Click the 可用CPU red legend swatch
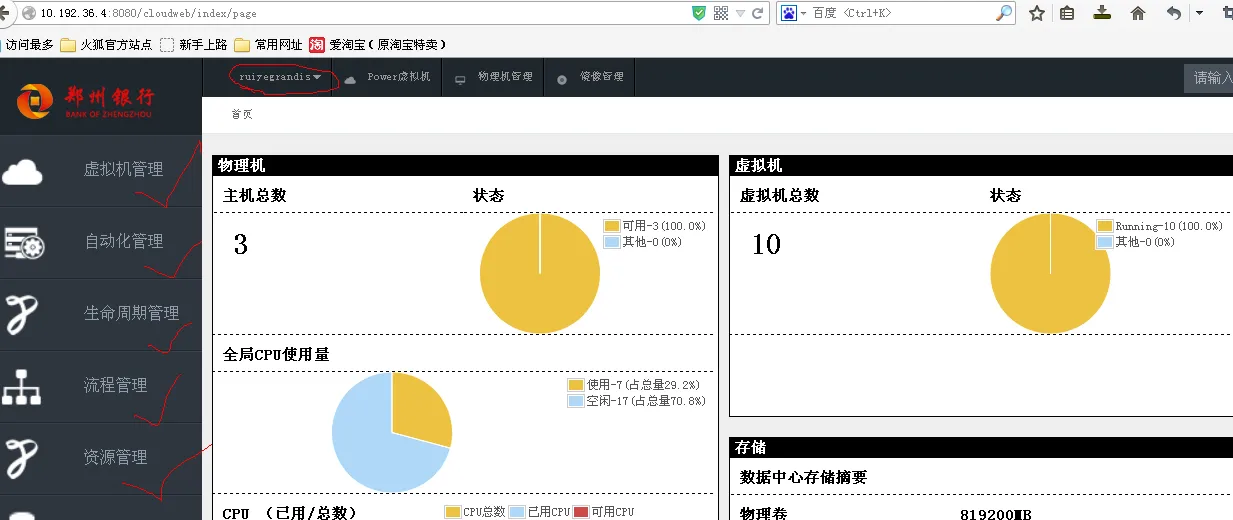1233x520 pixels. coord(581,512)
